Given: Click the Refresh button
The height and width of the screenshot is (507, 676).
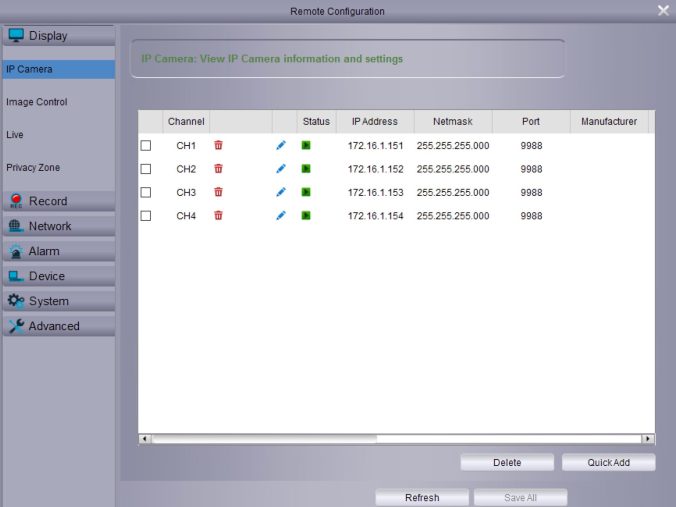Looking at the screenshot, I should [x=421, y=497].
